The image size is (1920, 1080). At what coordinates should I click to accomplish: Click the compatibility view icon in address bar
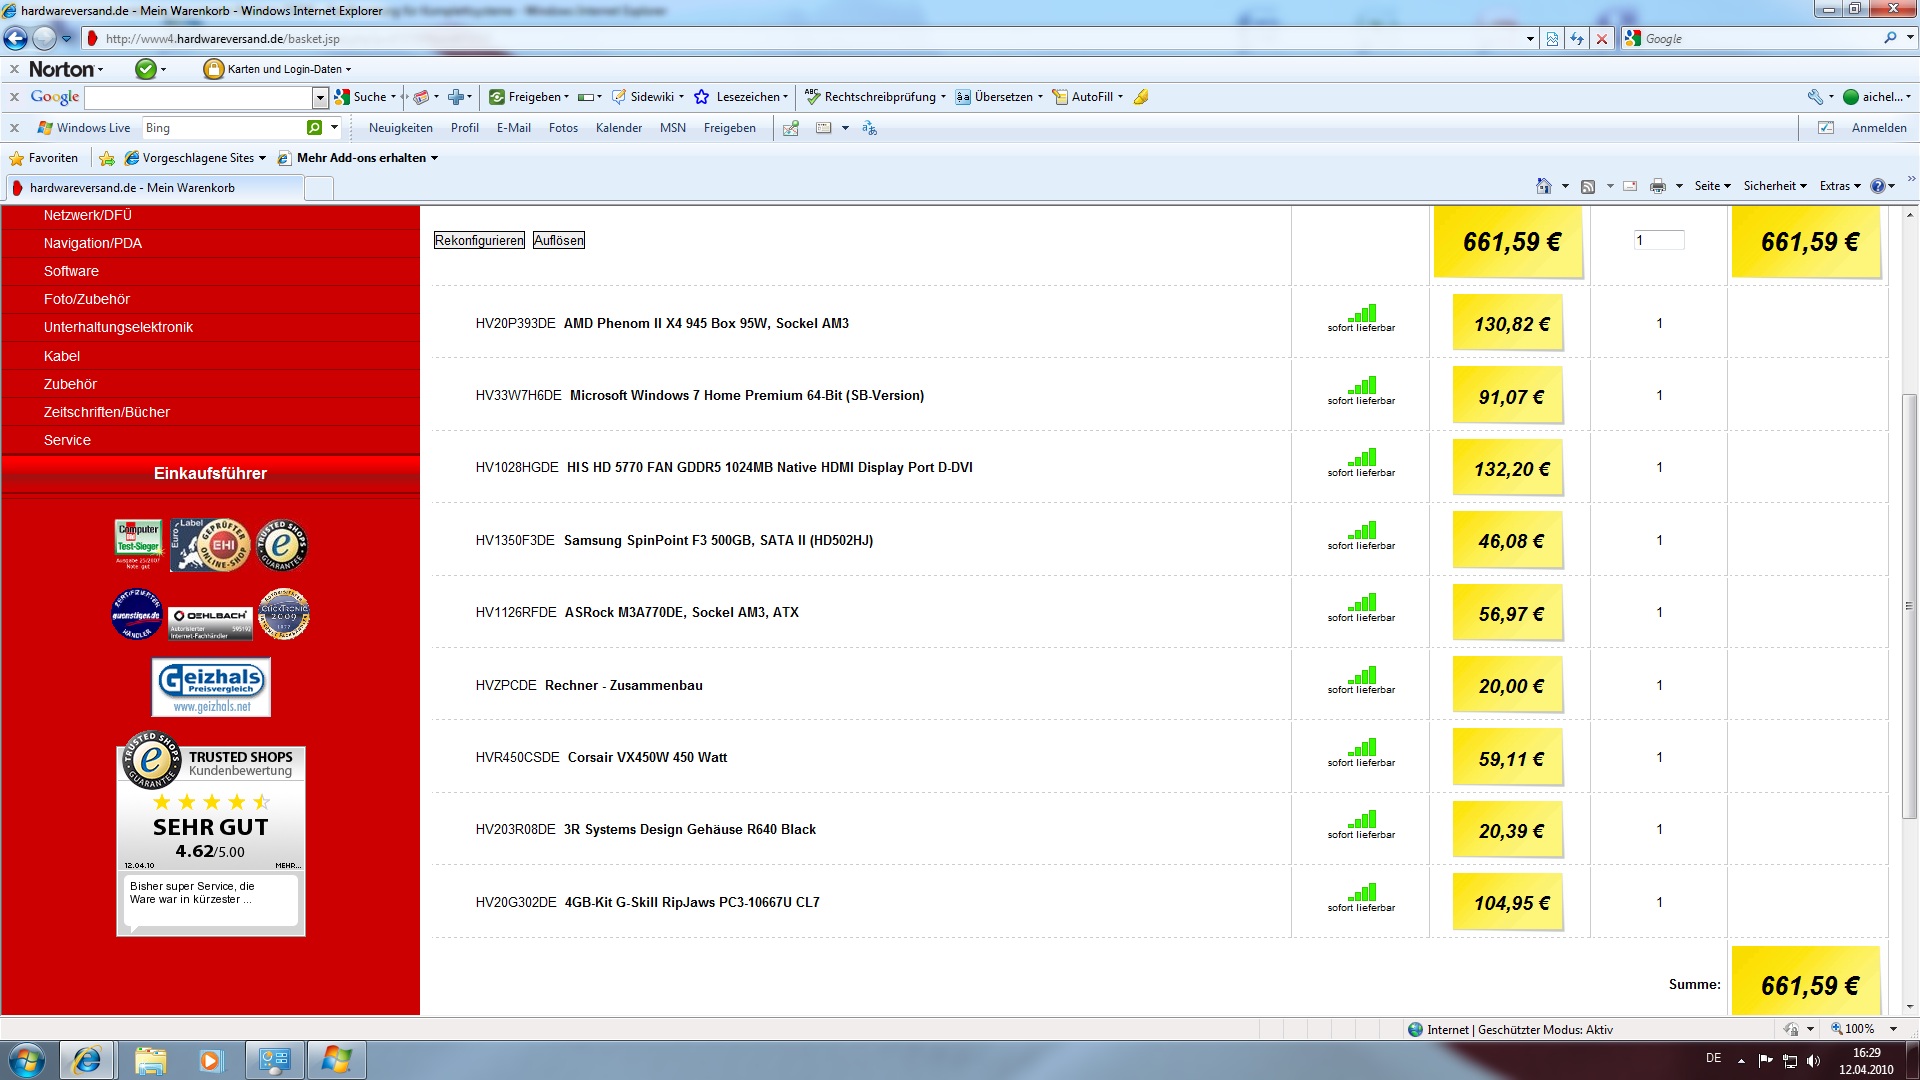tap(1552, 39)
